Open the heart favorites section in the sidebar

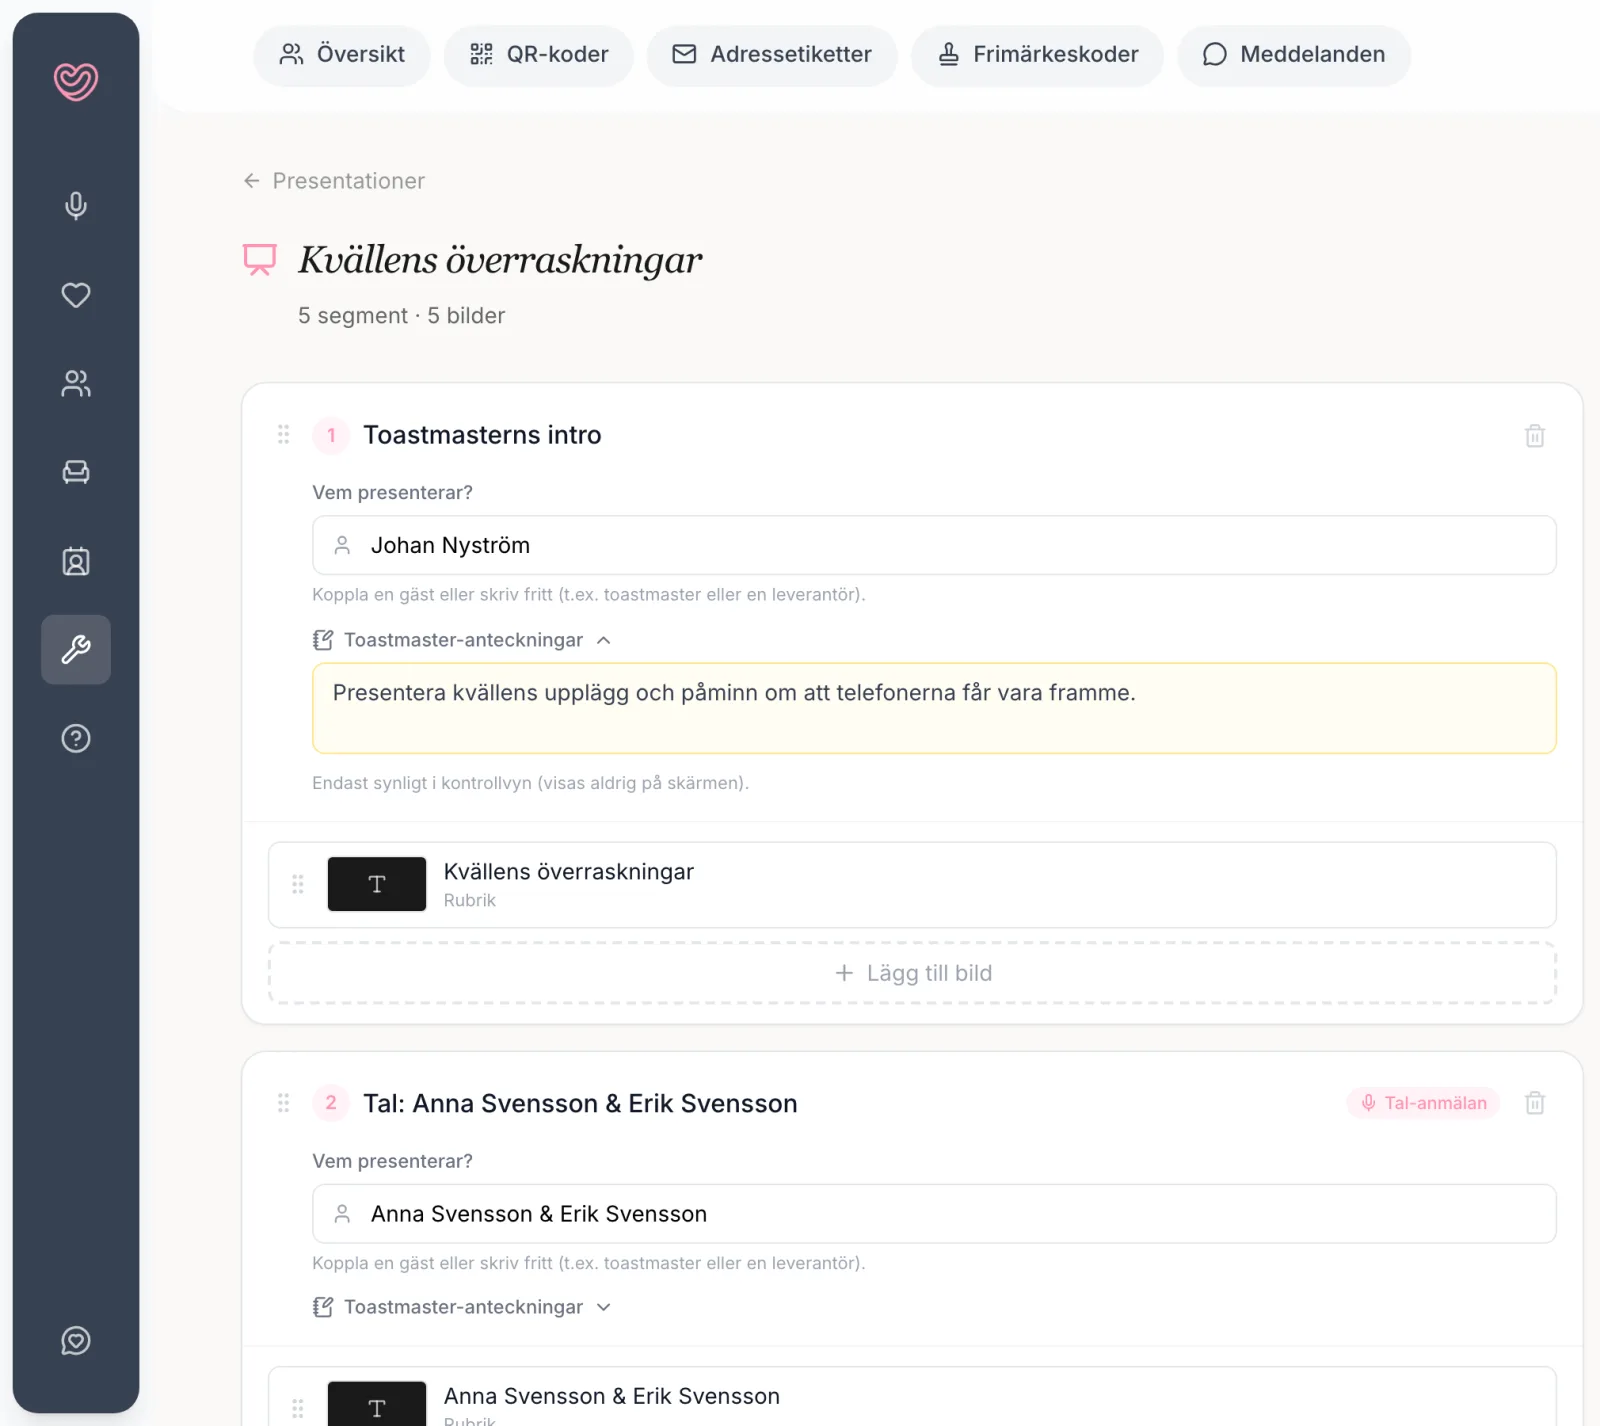coord(76,295)
